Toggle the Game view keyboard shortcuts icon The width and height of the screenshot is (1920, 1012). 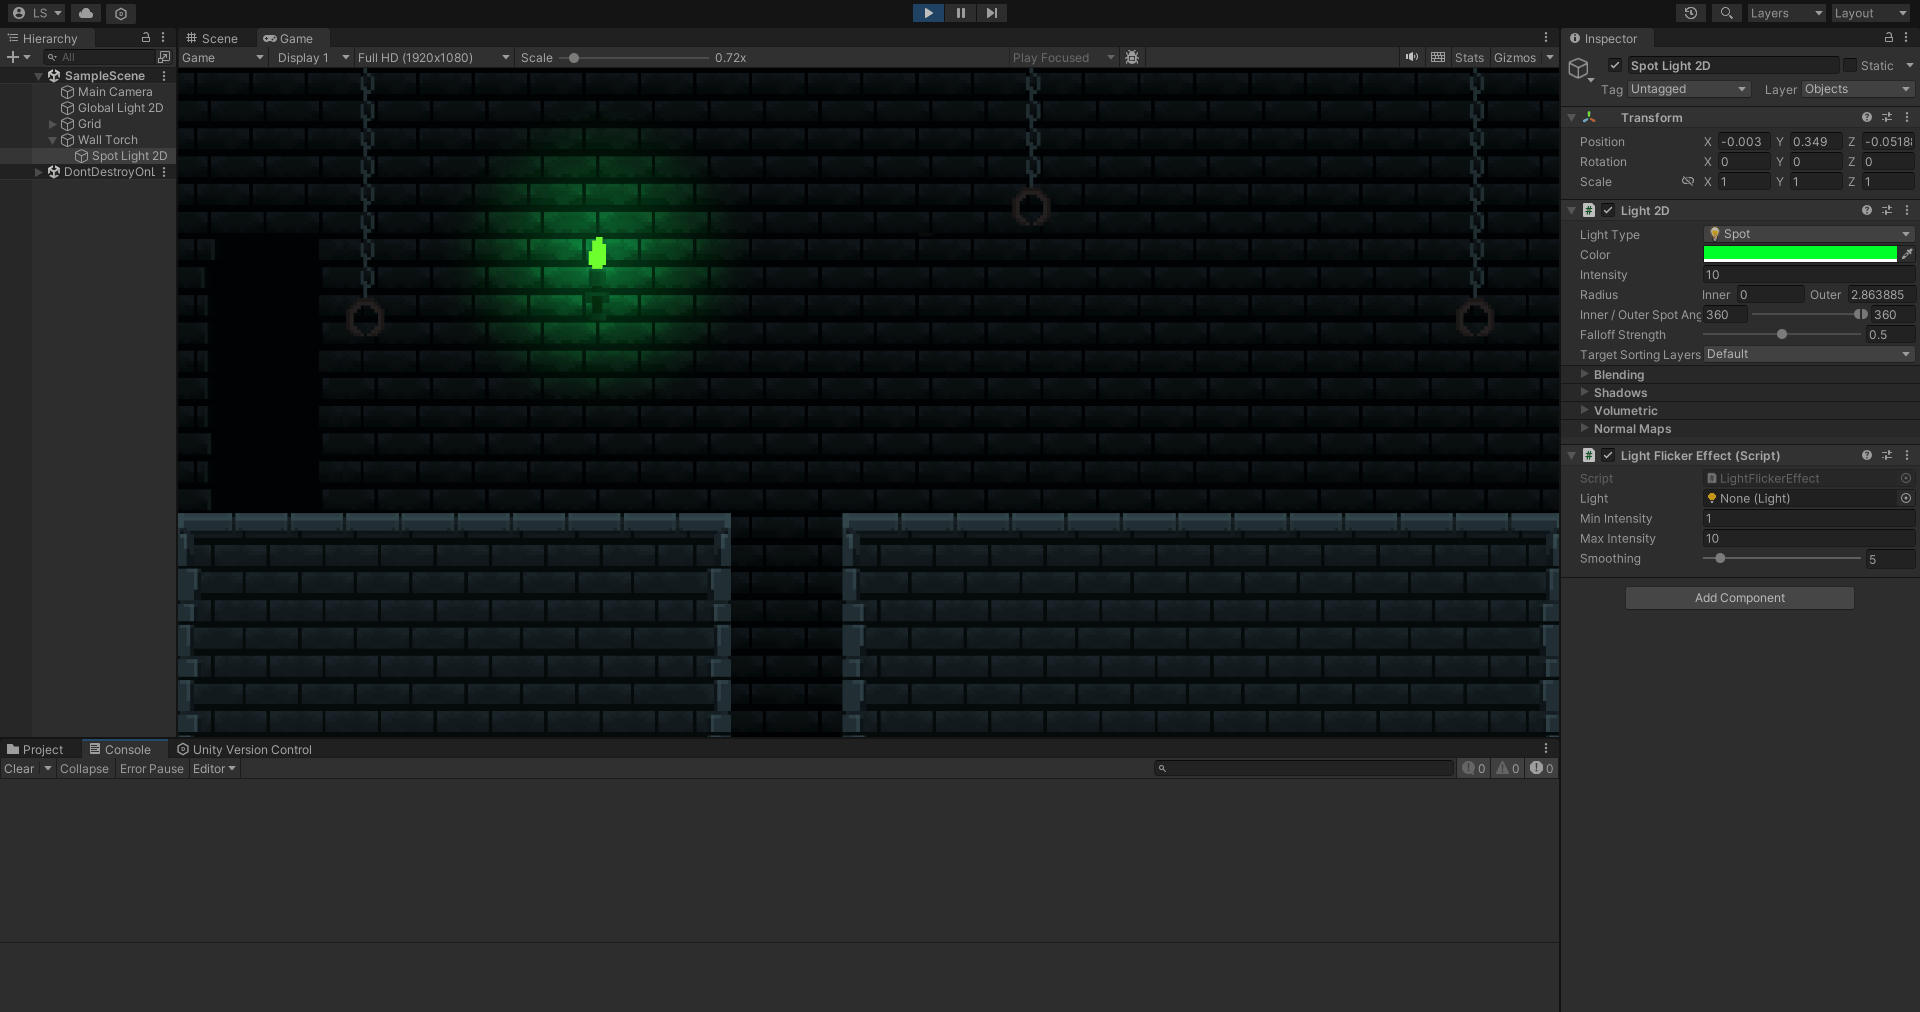[x=1438, y=57]
